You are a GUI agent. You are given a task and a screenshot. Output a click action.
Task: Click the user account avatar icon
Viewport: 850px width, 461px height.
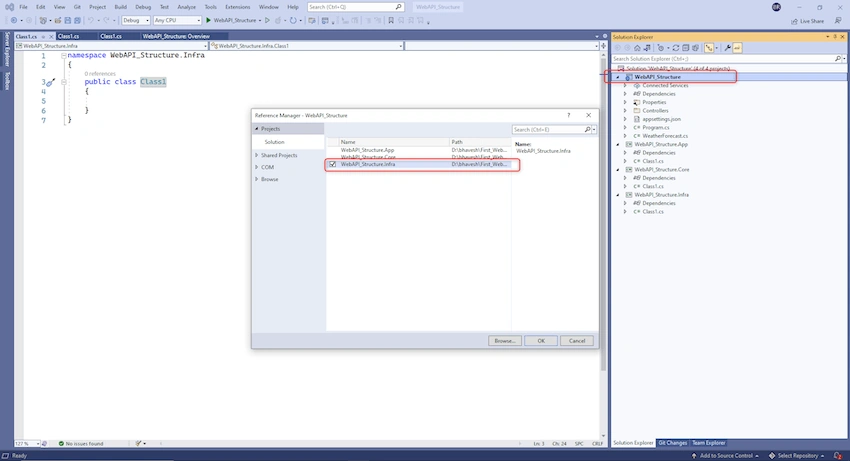click(776, 7)
